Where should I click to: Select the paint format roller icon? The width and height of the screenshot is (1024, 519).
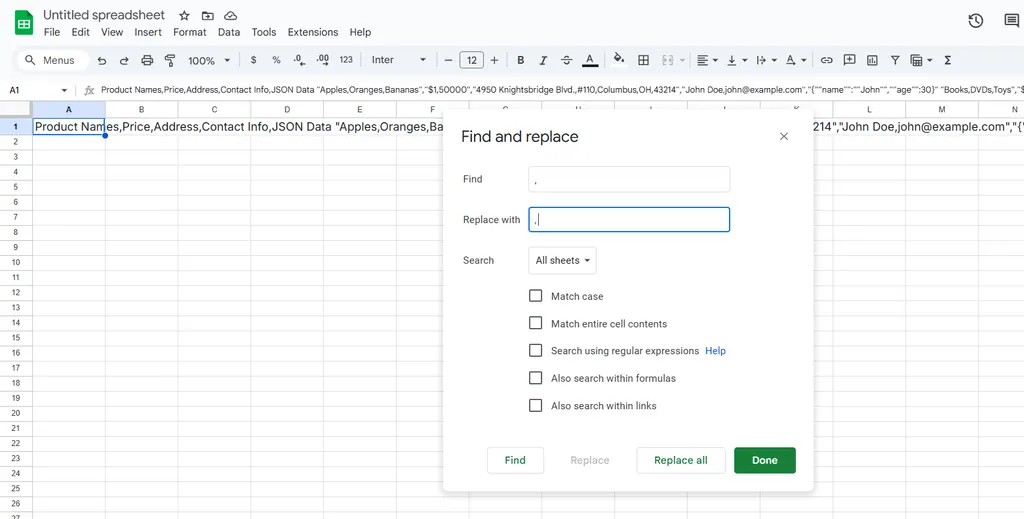coord(170,60)
